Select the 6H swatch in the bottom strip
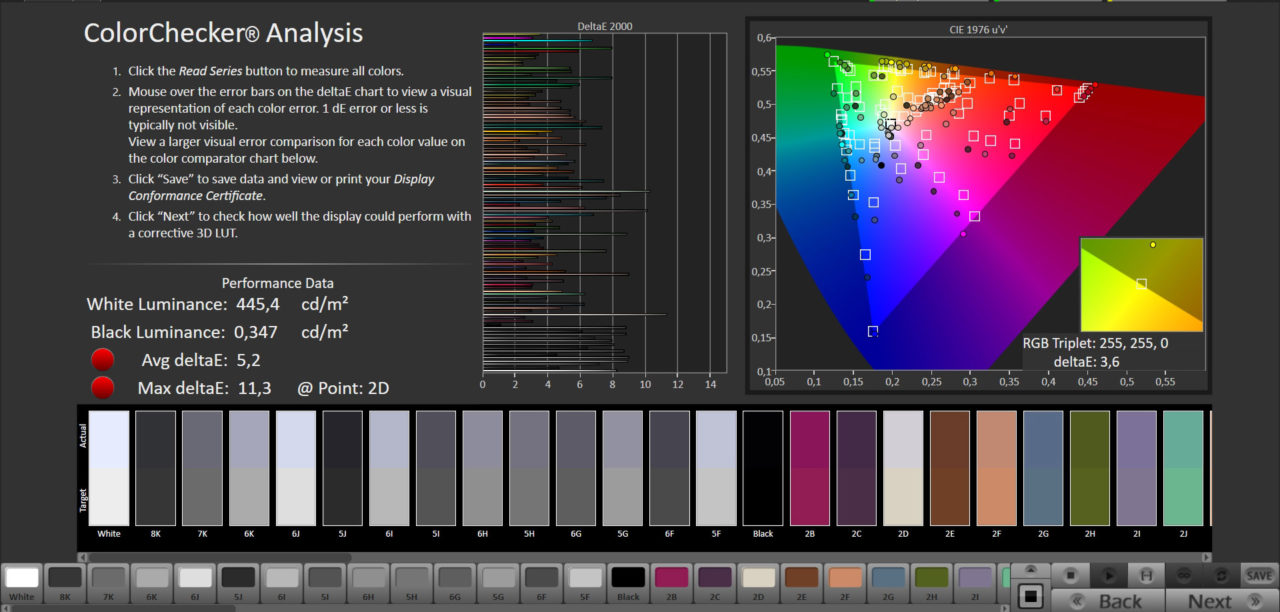The image size is (1280, 612). 368,582
